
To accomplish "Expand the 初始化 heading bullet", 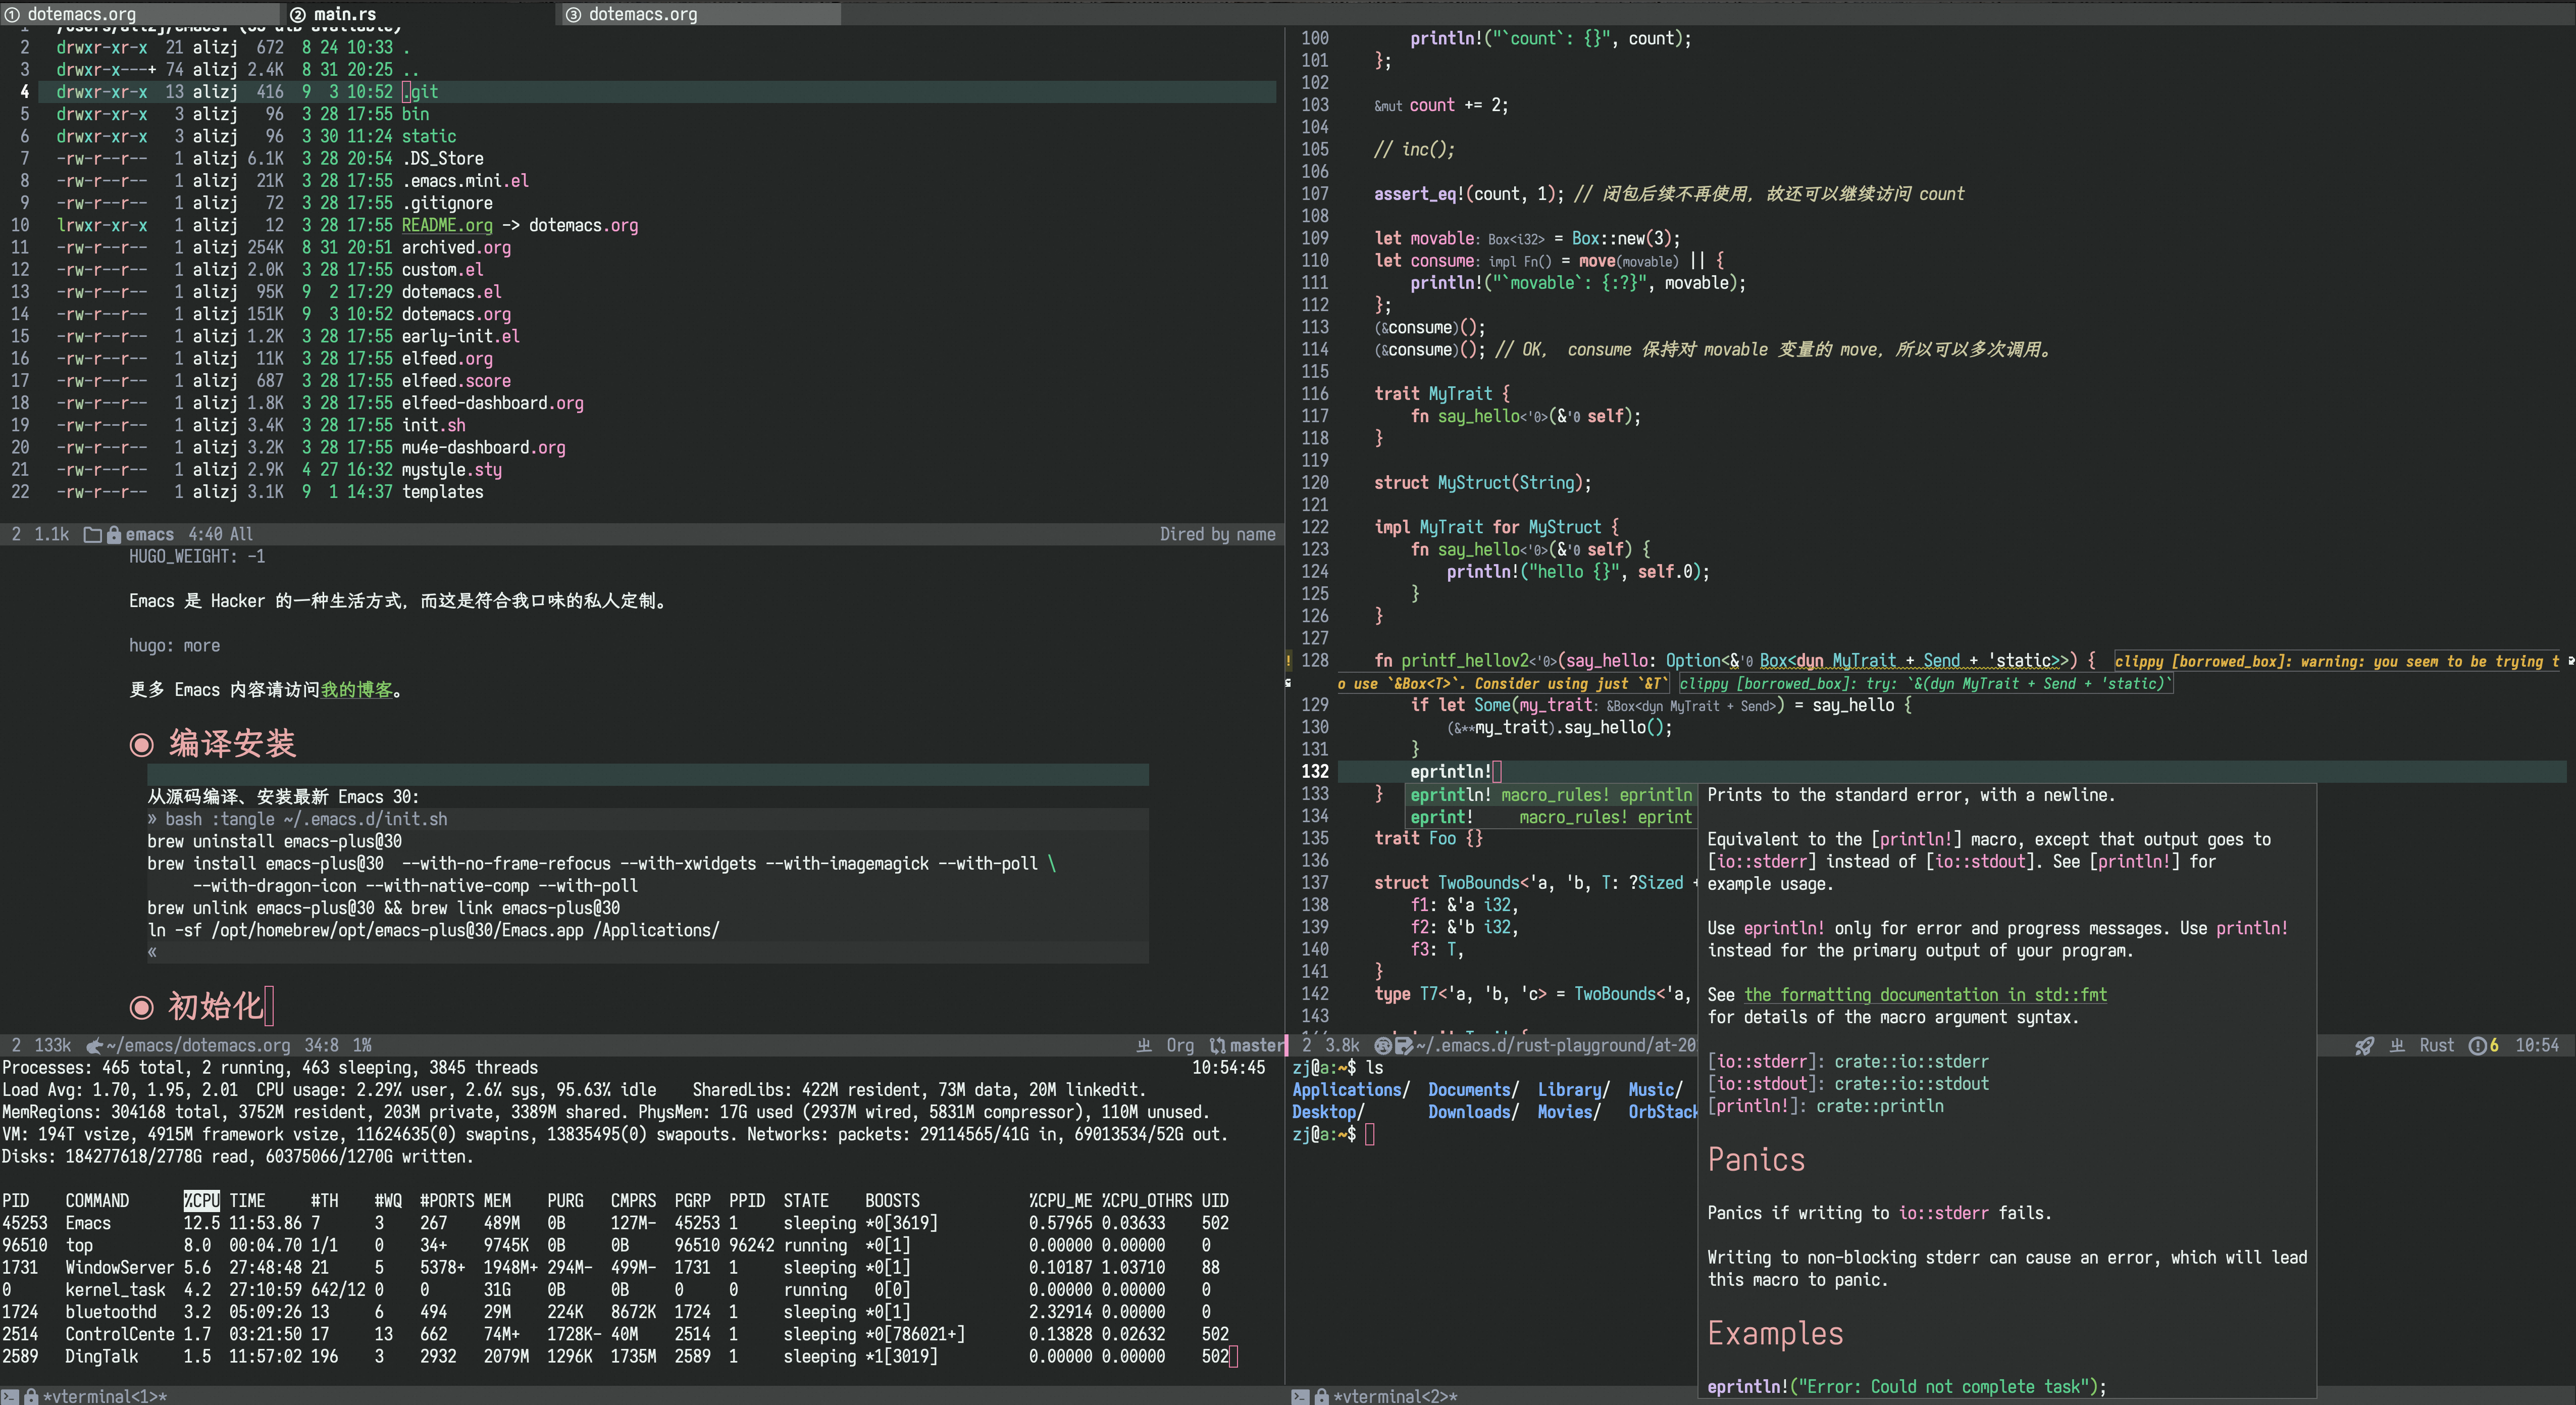I will click(x=142, y=1007).
